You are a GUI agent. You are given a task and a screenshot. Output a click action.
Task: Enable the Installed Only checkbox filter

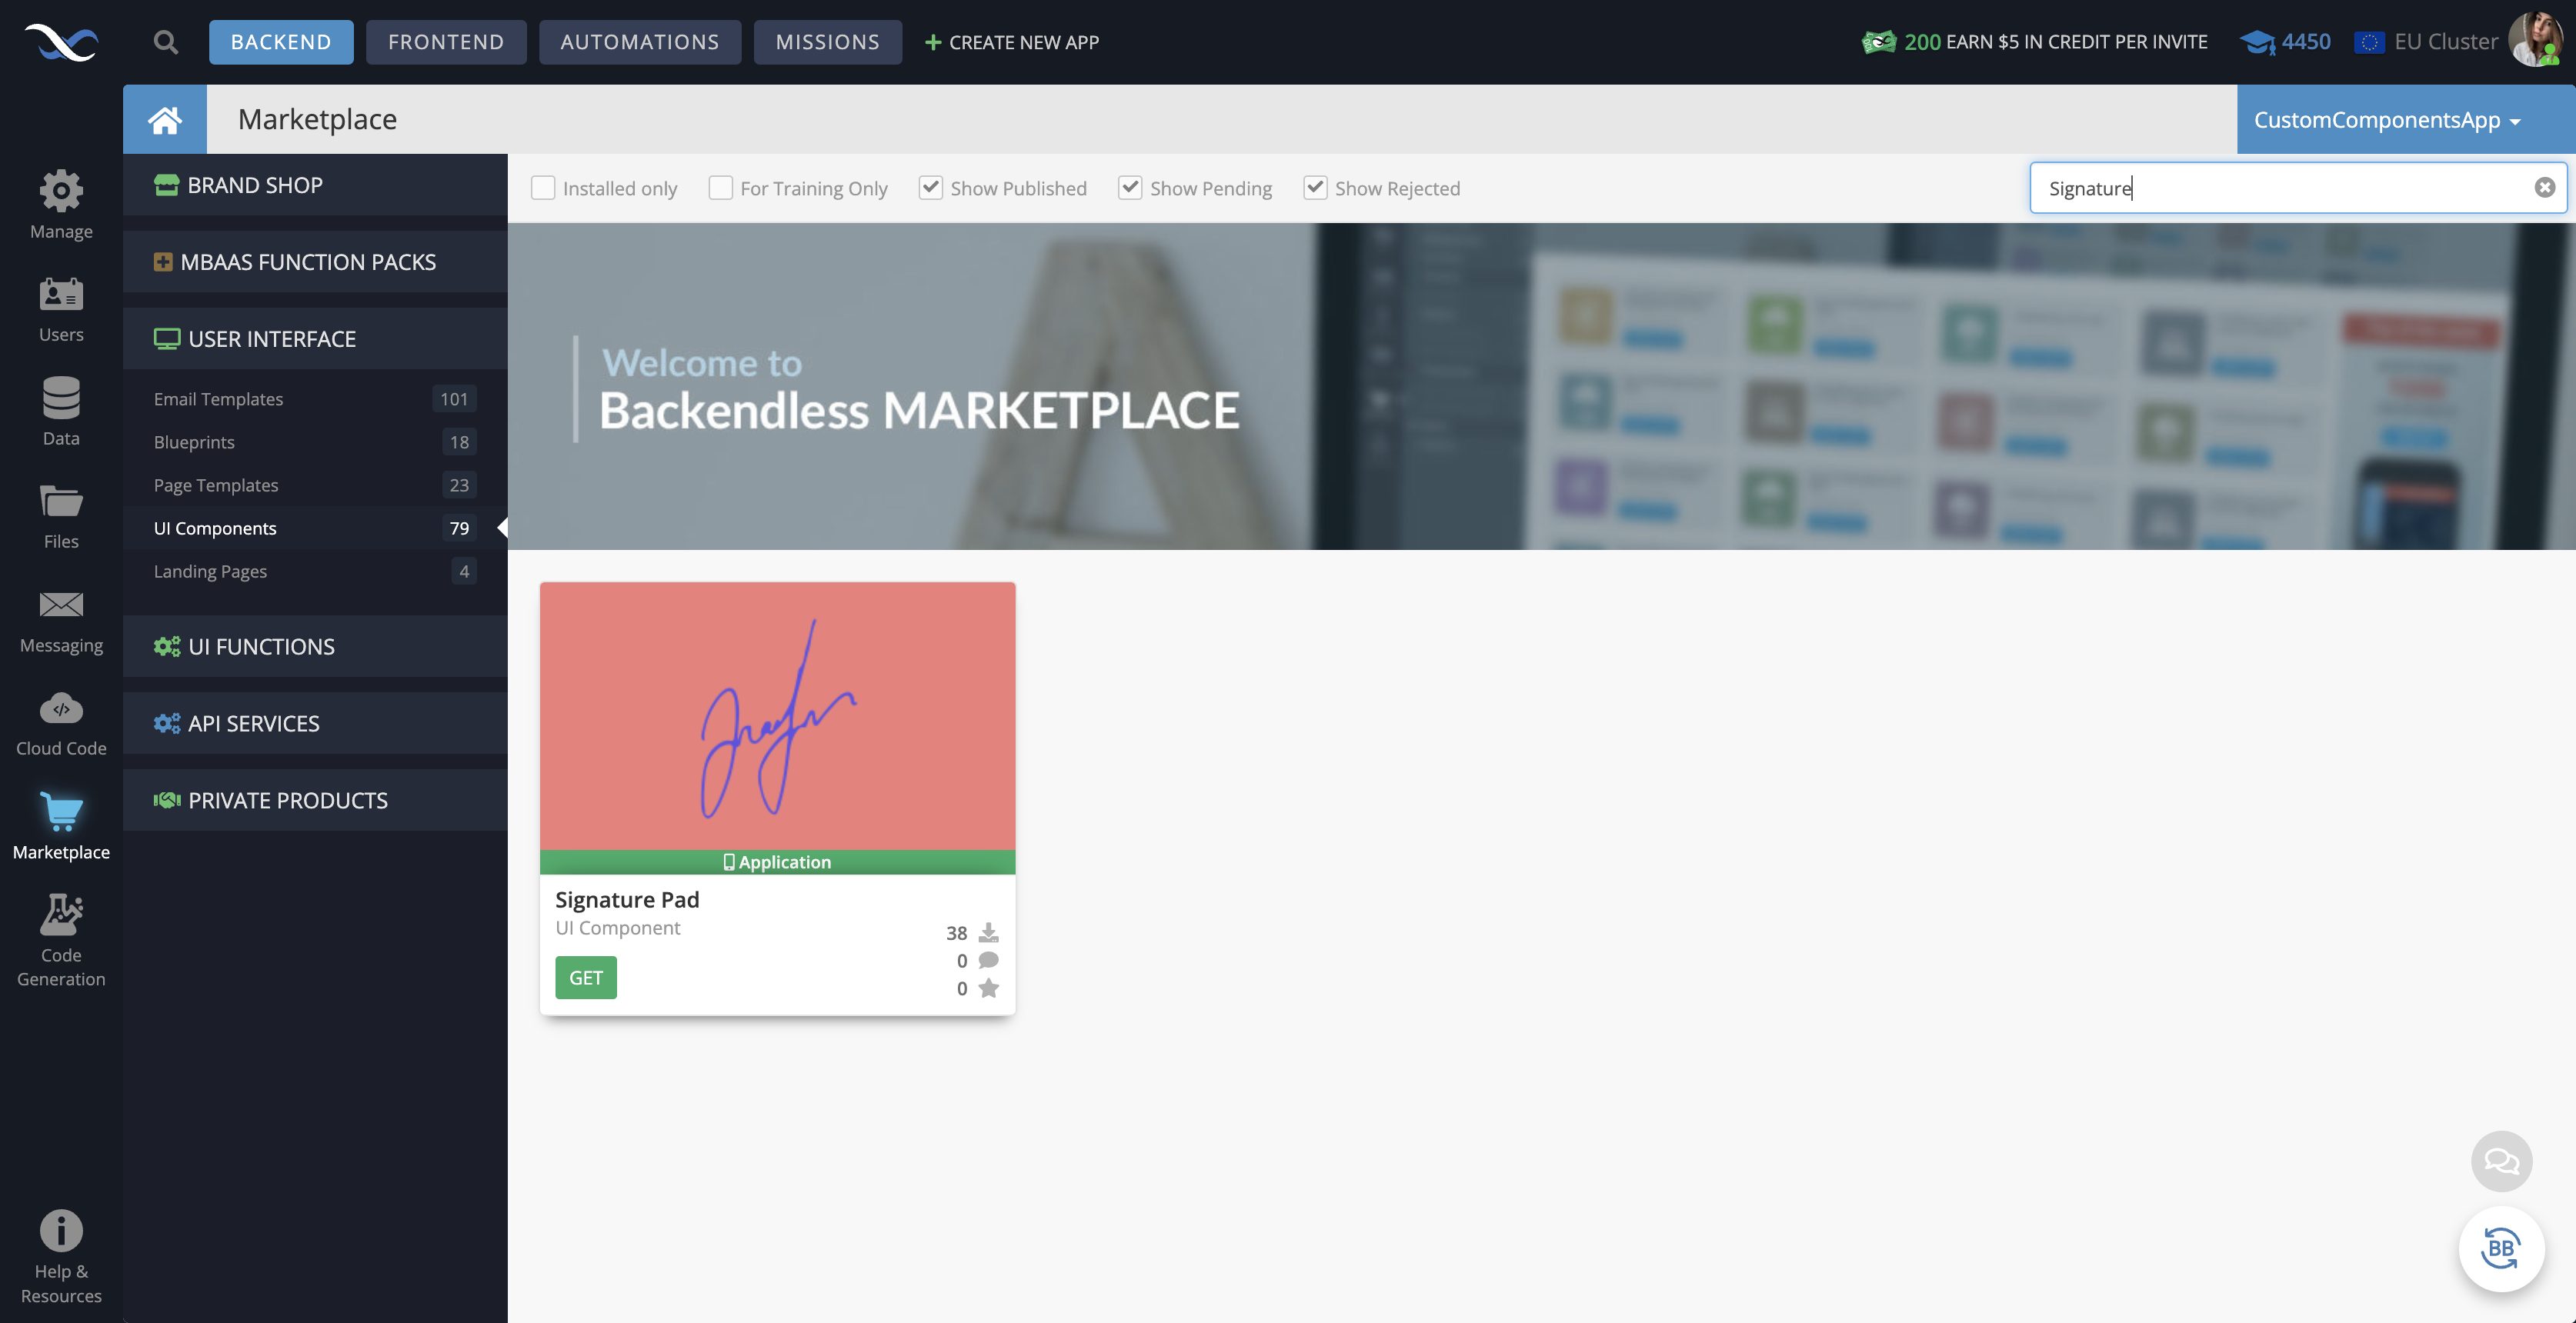click(542, 188)
